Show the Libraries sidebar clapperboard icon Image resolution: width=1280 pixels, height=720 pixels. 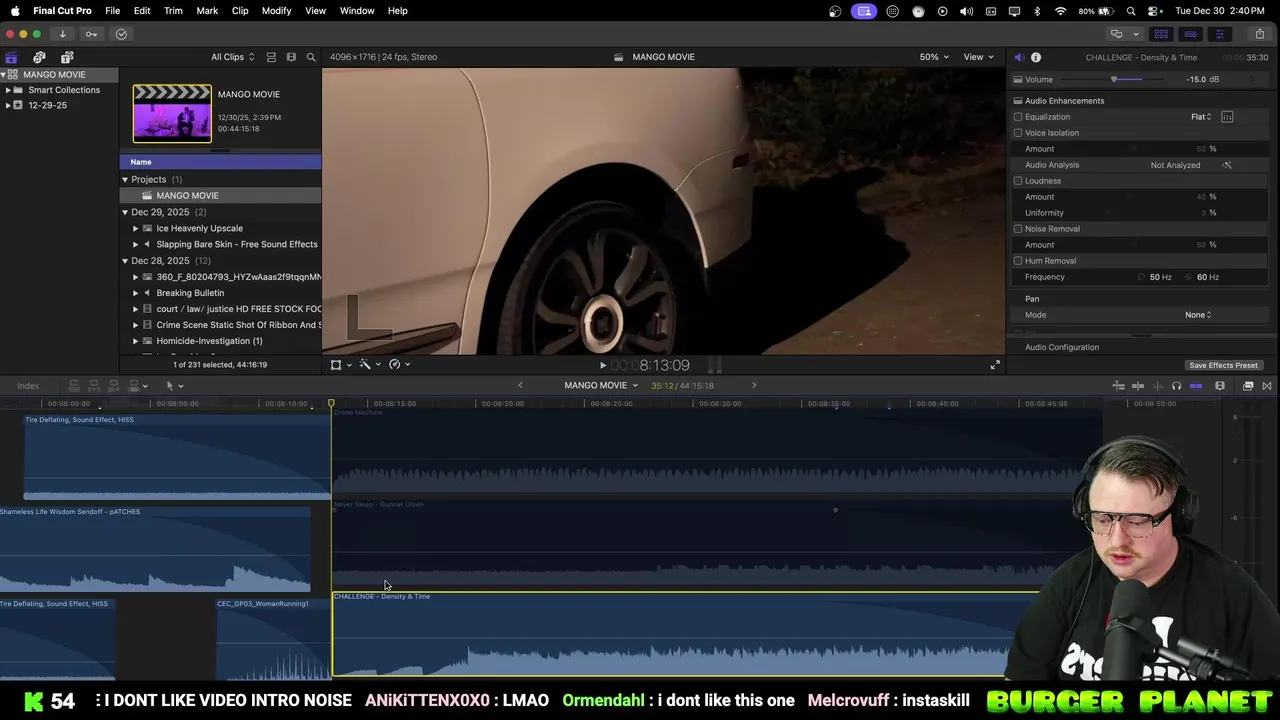tap(11, 57)
